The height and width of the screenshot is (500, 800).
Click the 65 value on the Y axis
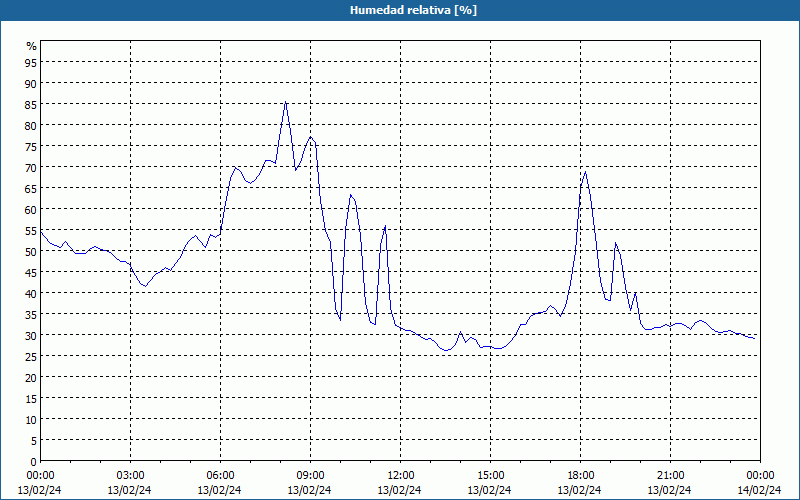[31, 188]
